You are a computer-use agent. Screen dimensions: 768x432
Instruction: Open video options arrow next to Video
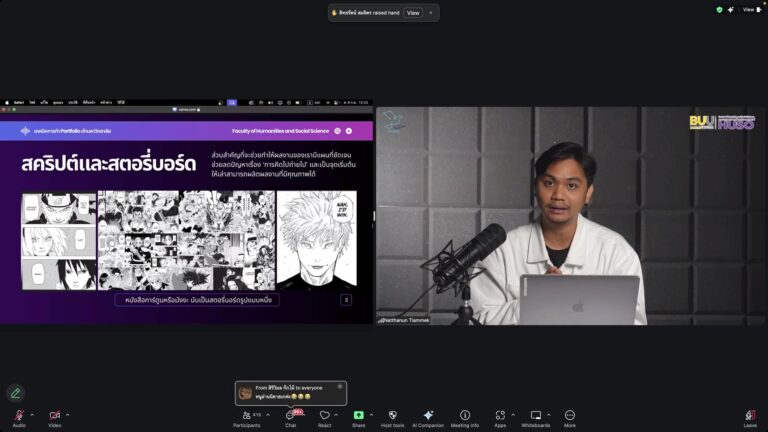pos(68,415)
